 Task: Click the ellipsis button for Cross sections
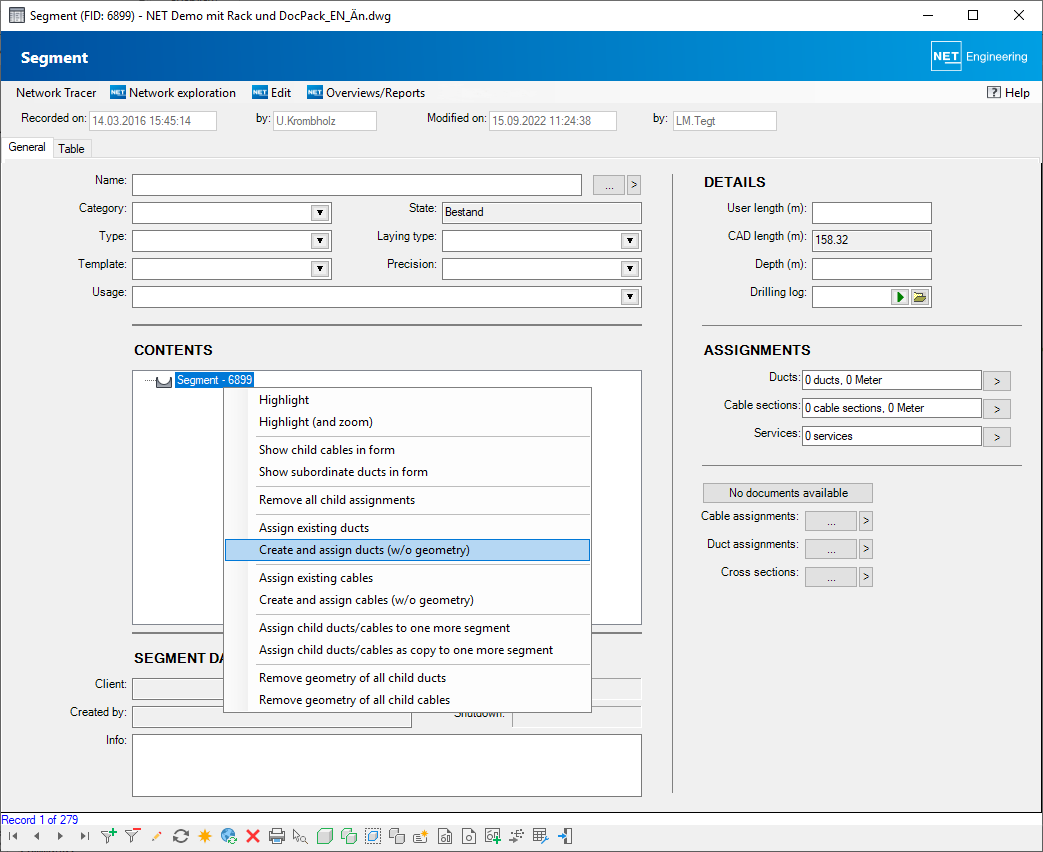click(831, 577)
